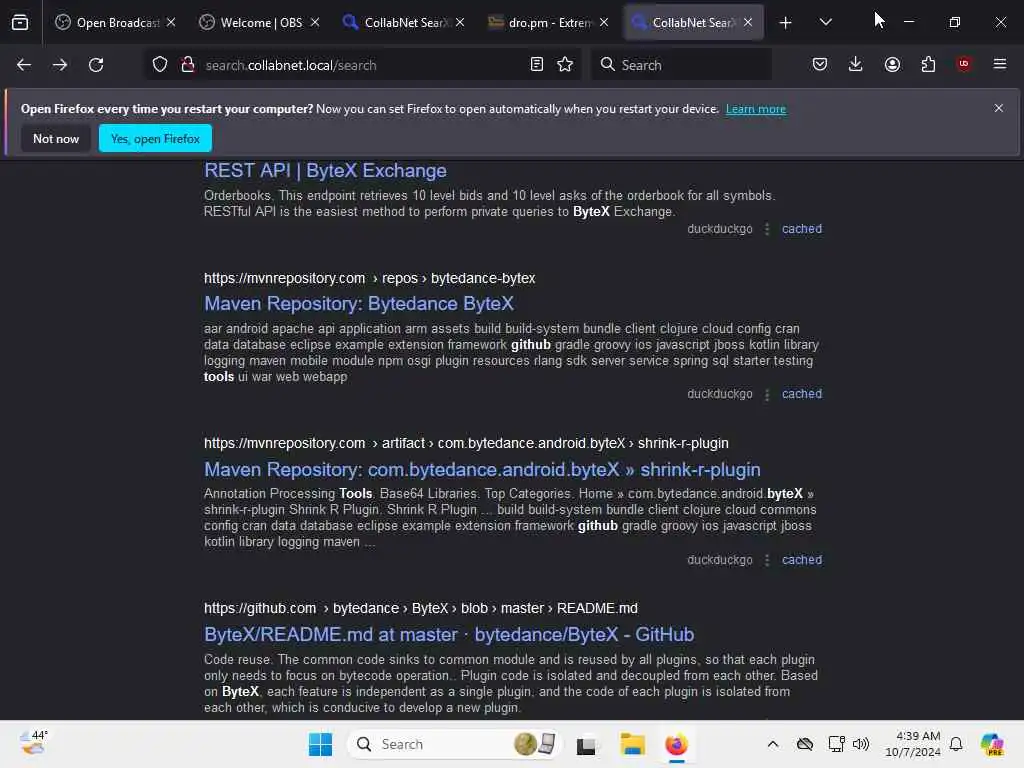
Task: Reload the current page
Action: click(96, 65)
